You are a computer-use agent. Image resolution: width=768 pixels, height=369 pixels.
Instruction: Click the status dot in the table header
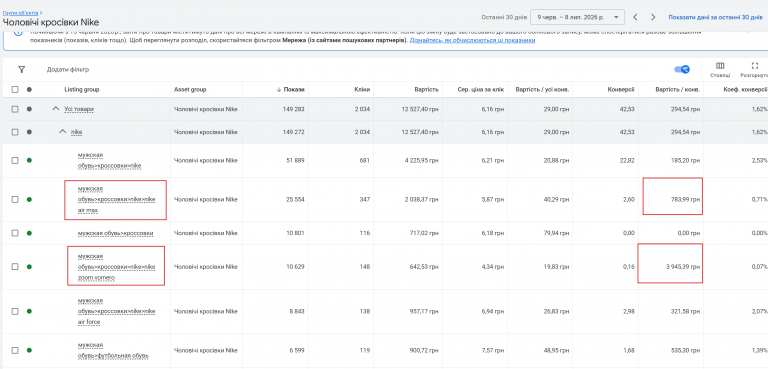tap(29, 90)
